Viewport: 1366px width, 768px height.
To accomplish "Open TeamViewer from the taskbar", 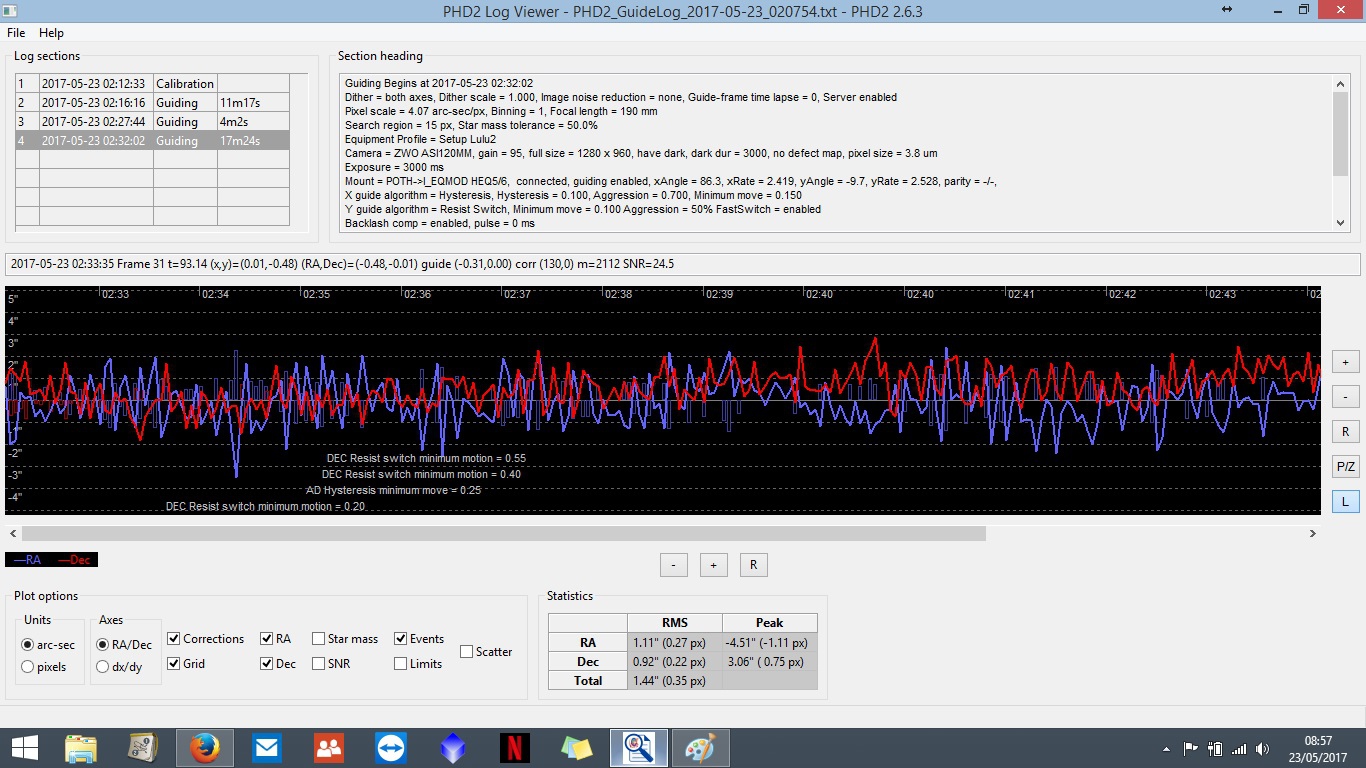I will pyautogui.click(x=390, y=748).
